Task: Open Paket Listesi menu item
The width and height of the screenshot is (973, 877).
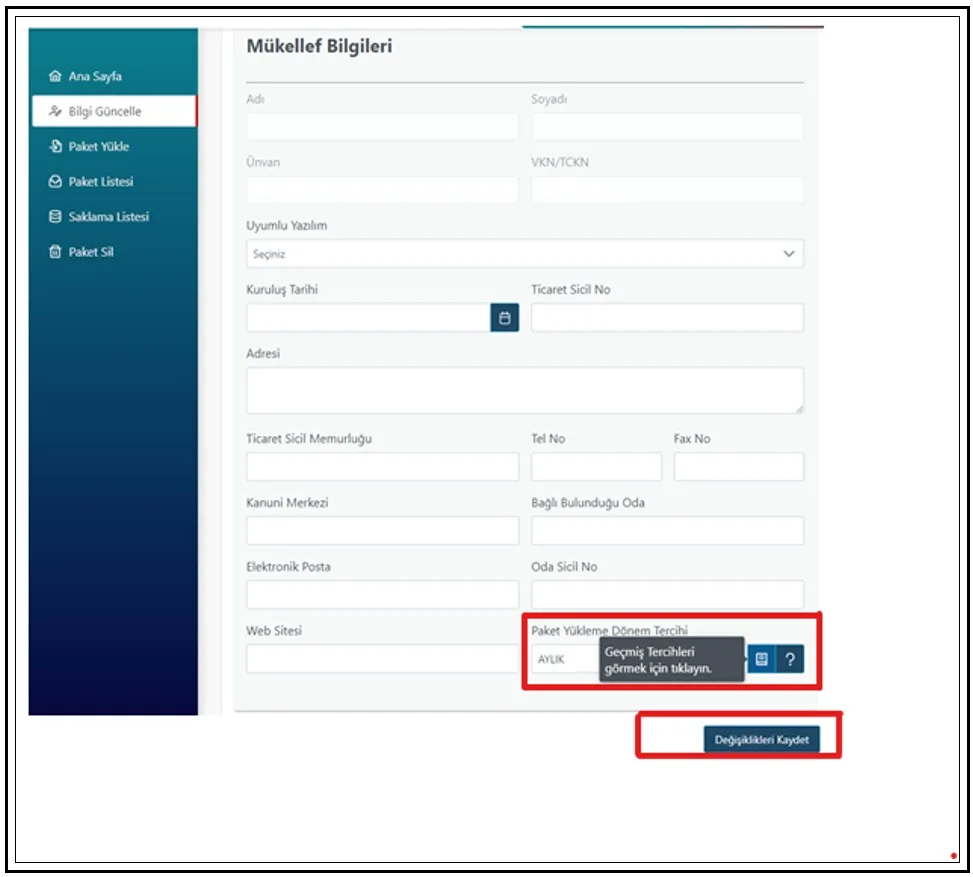Action: 100,182
